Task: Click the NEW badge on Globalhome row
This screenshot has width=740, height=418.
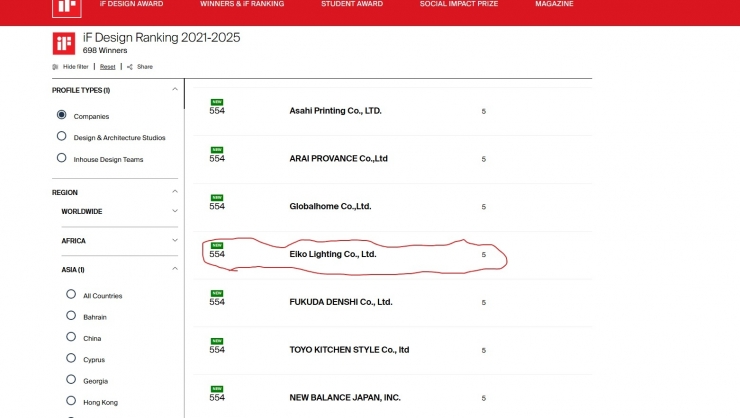Action: pos(217,198)
